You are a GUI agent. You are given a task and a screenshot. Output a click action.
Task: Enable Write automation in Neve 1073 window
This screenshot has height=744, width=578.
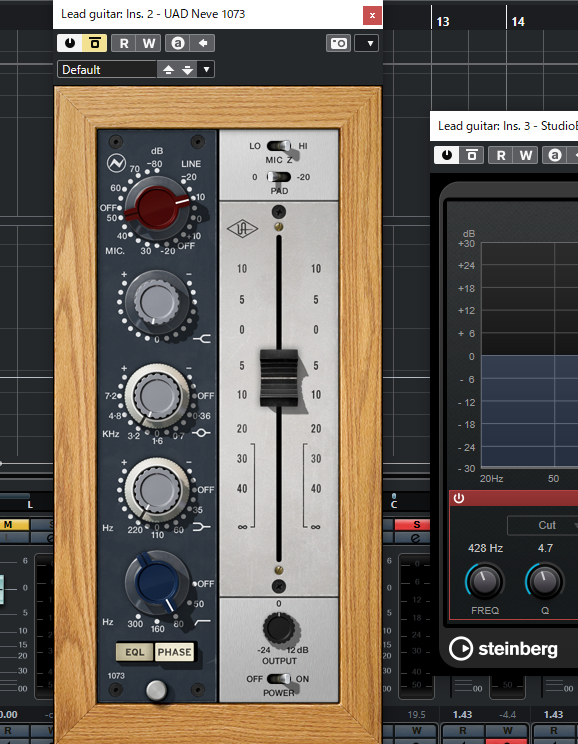pyautogui.click(x=149, y=43)
